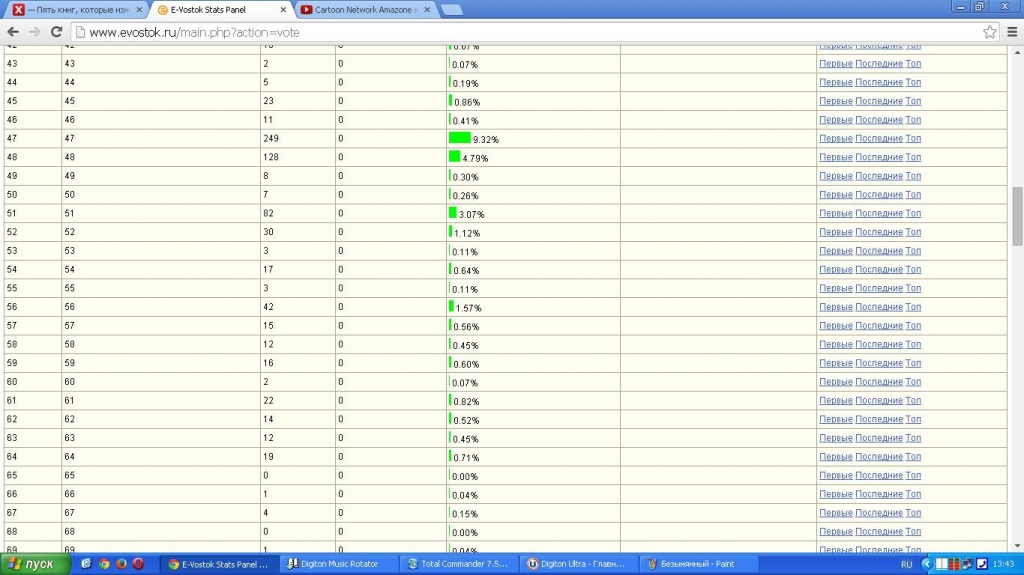This screenshot has width=1024, height=575.
Task: Click the green 9.32% bar for row 47
Action: 459,138
